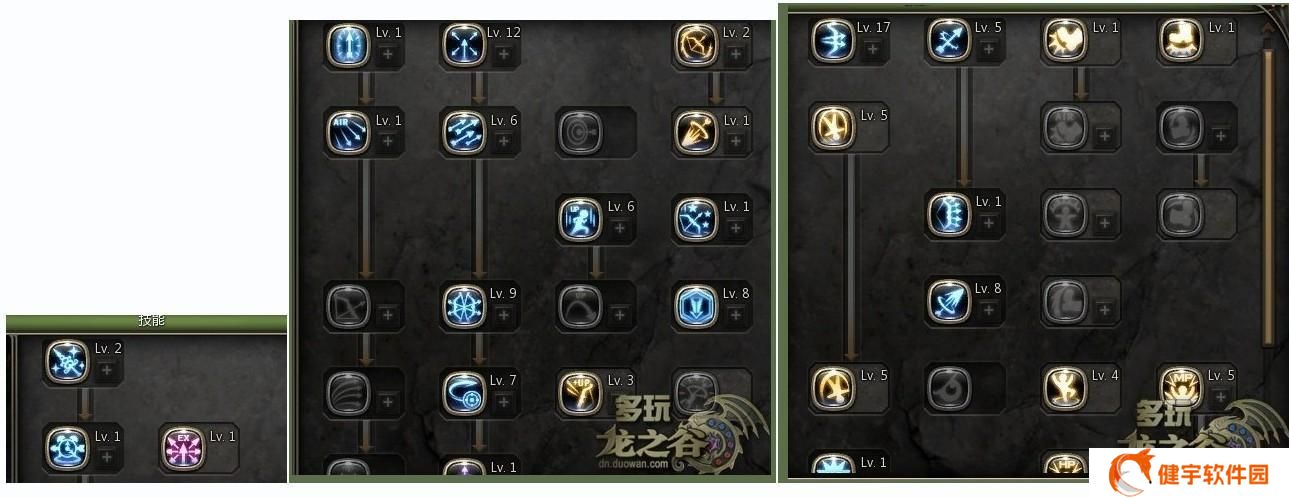This screenshot has height=498, width=1289.
Task: Select the Lv. 12 multi-arrow skill icon
Action: 463,44
